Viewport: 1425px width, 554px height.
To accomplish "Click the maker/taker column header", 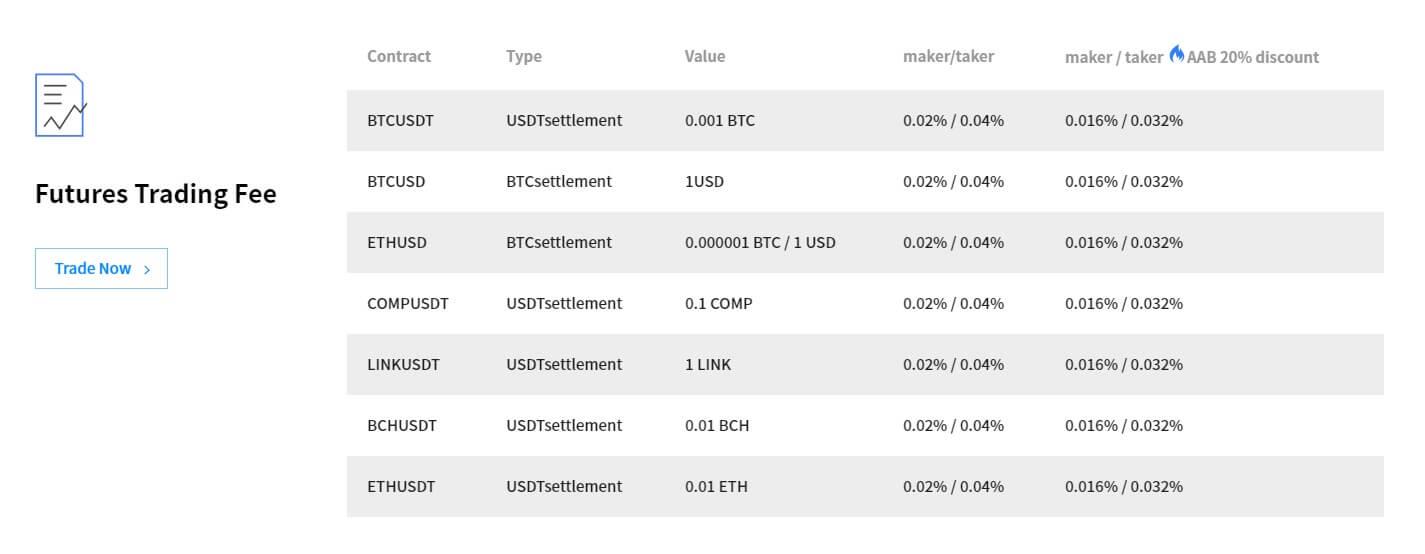I will click(x=949, y=56).
